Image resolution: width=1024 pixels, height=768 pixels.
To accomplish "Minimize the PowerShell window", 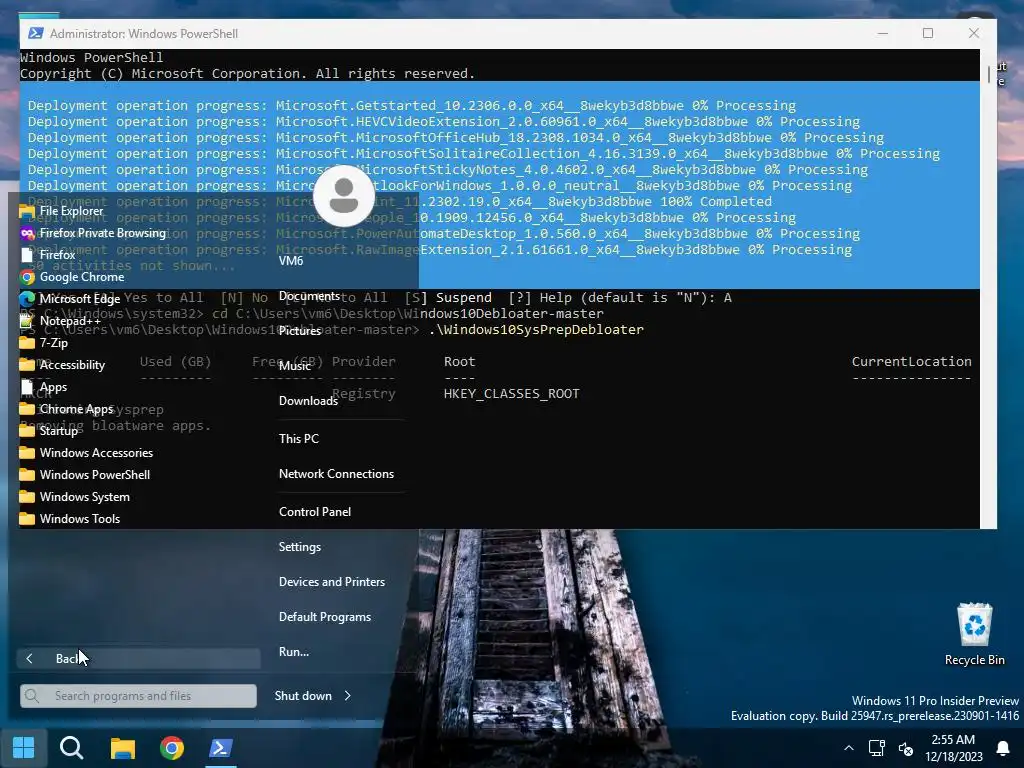I will 882,33.
